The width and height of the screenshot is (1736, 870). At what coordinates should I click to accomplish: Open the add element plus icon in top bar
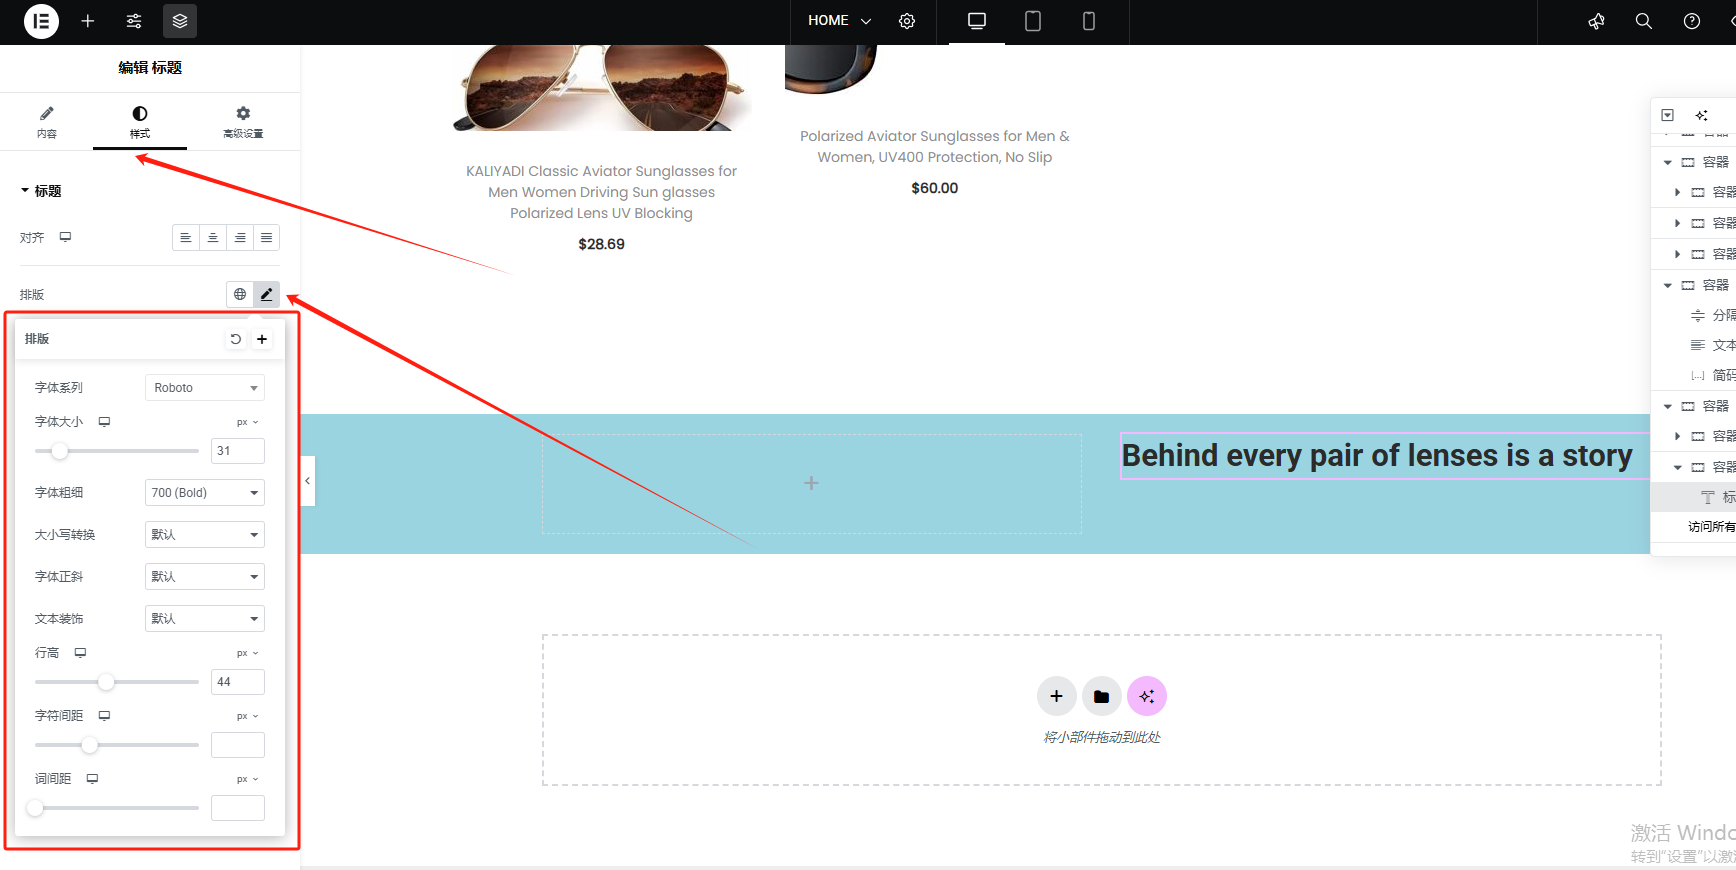[x=88, y=21]
